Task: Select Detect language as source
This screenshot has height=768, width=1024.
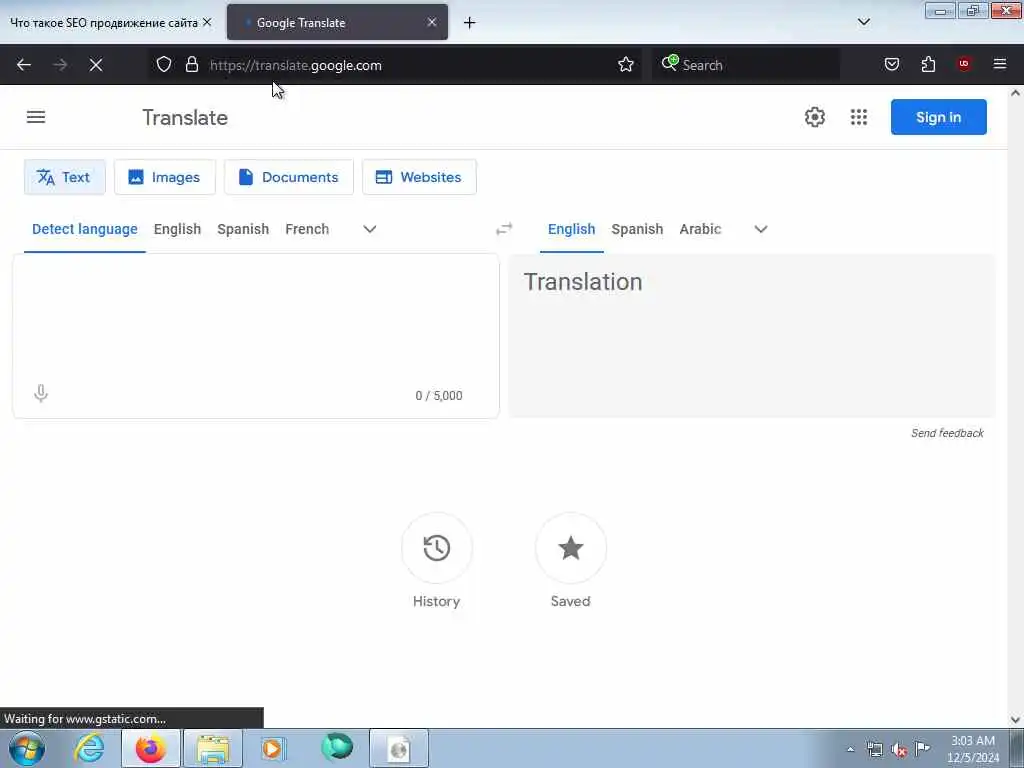Action: [85, 229]
